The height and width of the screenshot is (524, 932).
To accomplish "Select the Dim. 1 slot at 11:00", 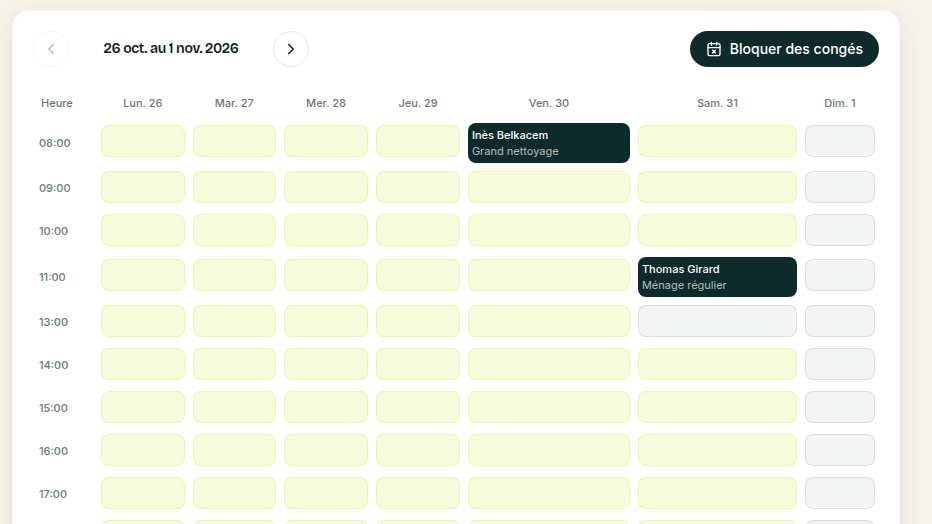I will coord(840,275).
